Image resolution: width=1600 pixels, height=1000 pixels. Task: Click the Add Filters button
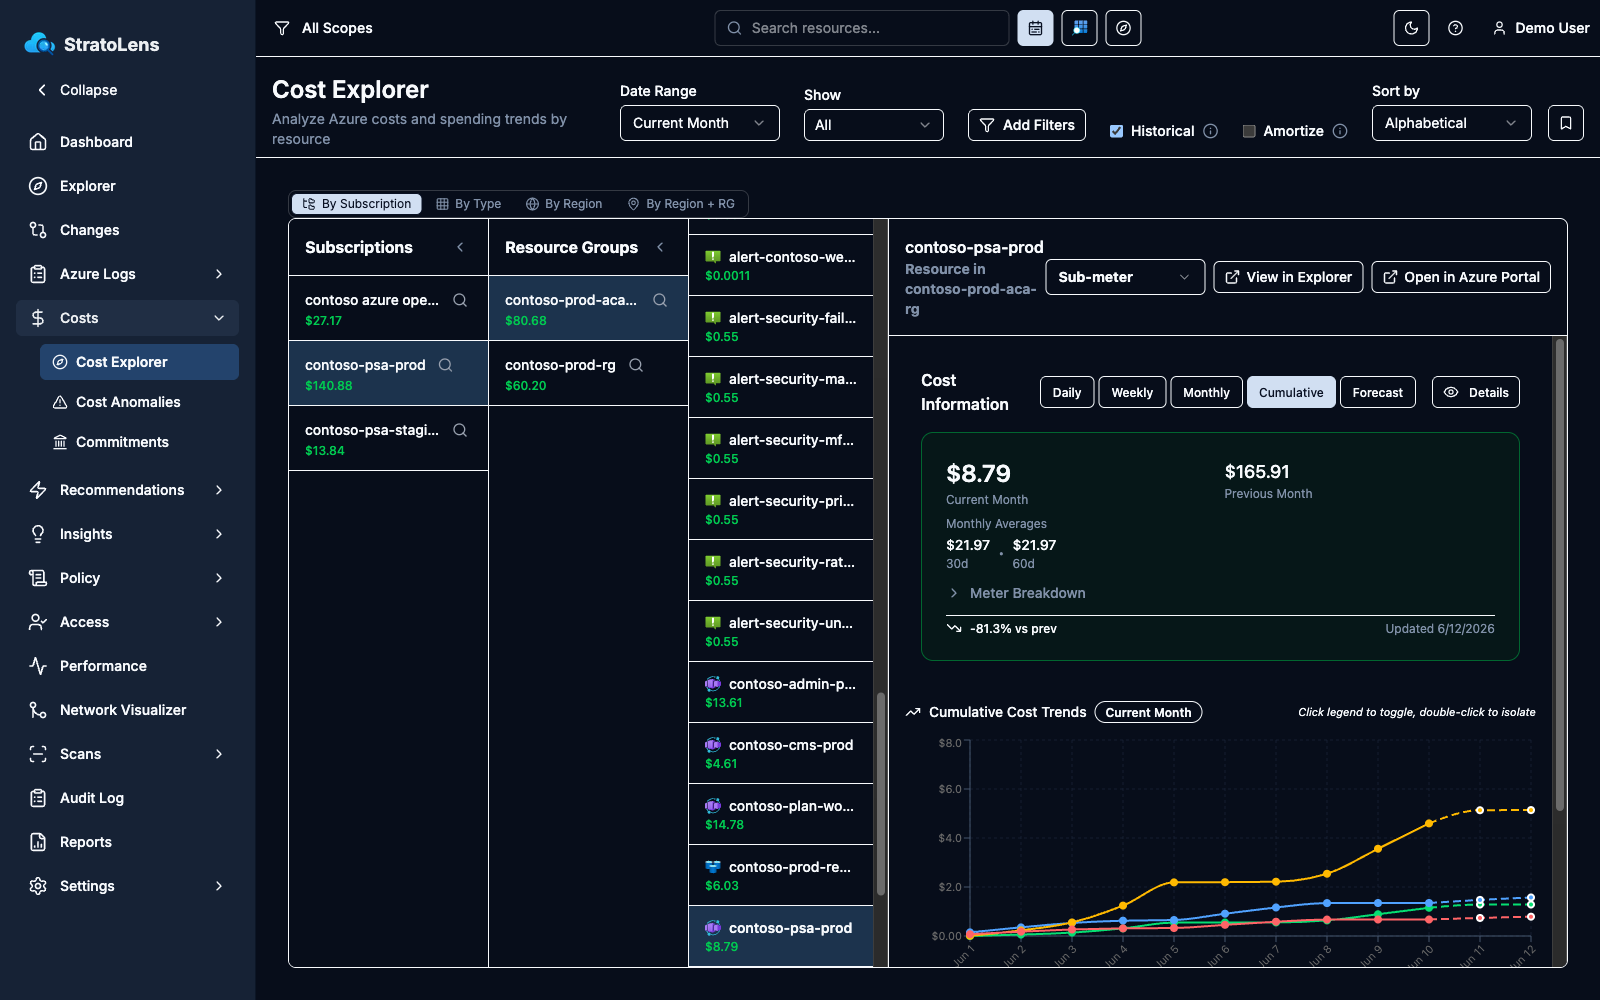(1027, 125)
